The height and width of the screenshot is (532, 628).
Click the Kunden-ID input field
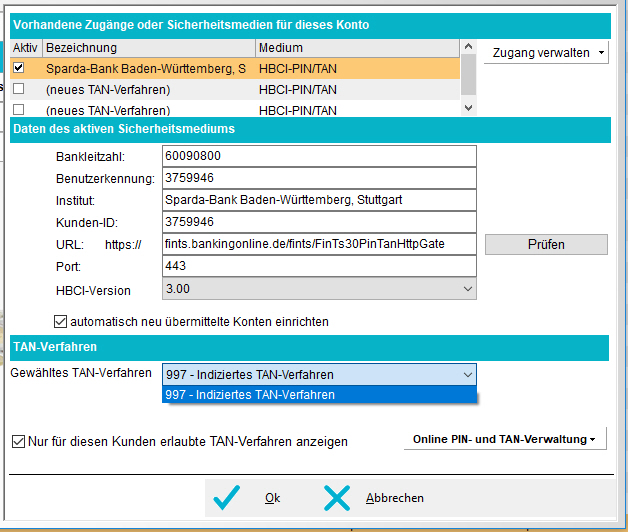click(319, 222)
